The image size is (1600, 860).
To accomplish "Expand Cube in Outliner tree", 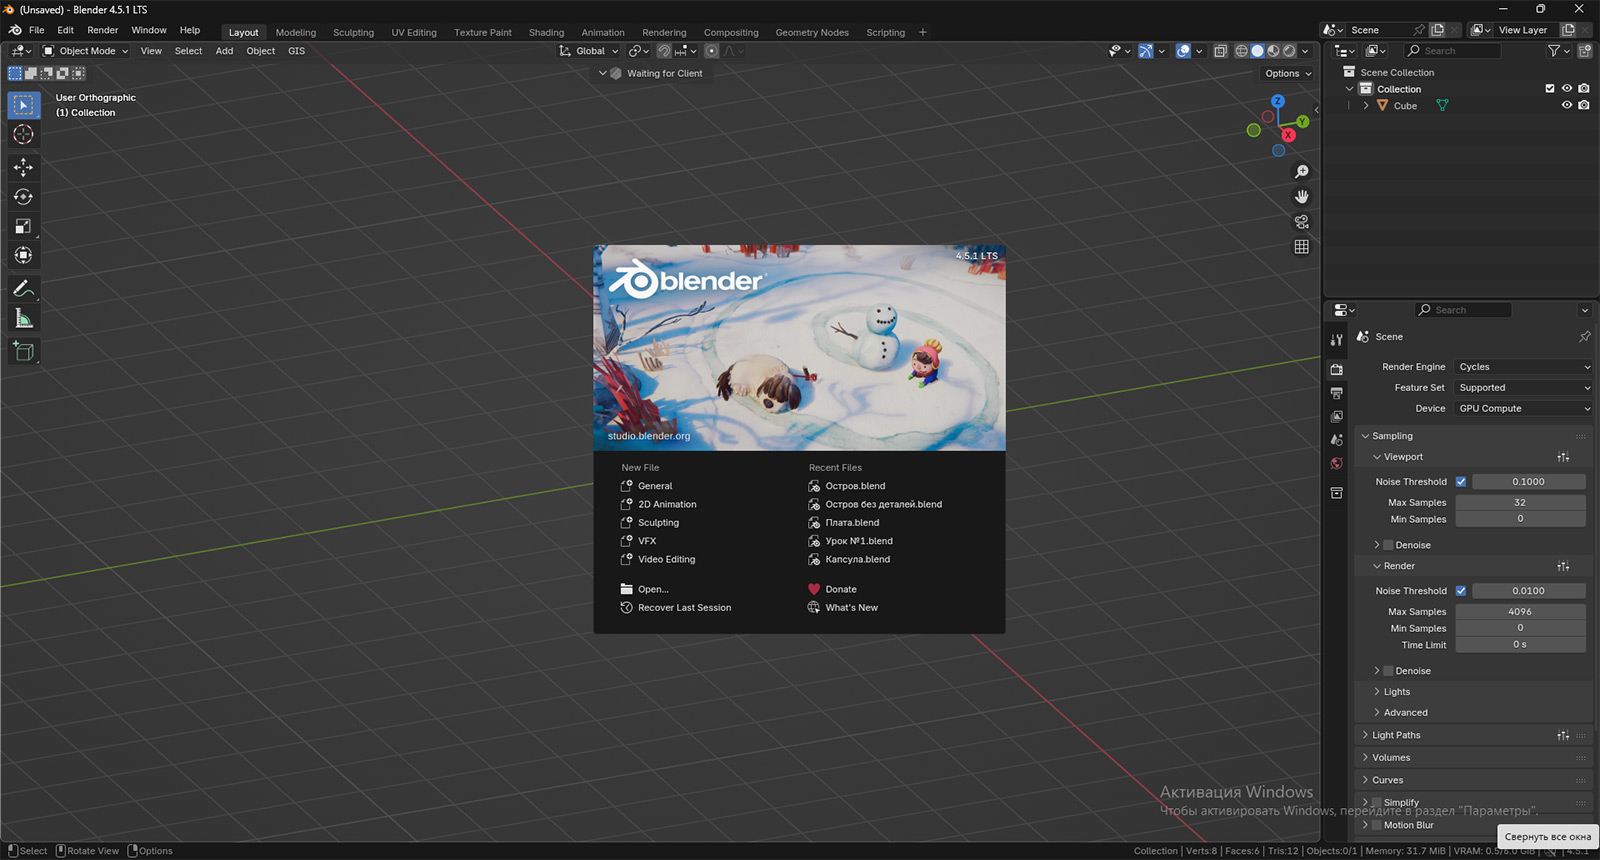I will click(x=1366, y=106).
